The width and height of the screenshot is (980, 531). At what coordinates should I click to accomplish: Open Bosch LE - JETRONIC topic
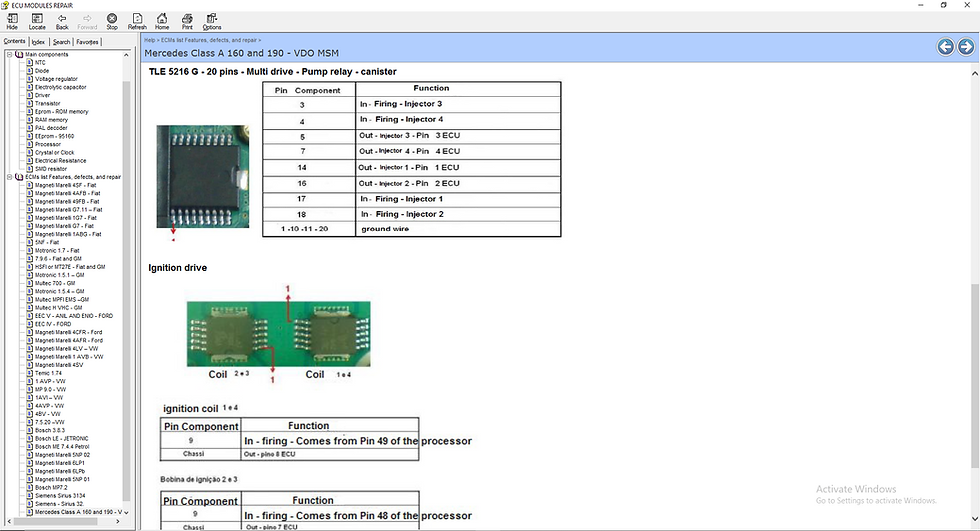point(62,439)
